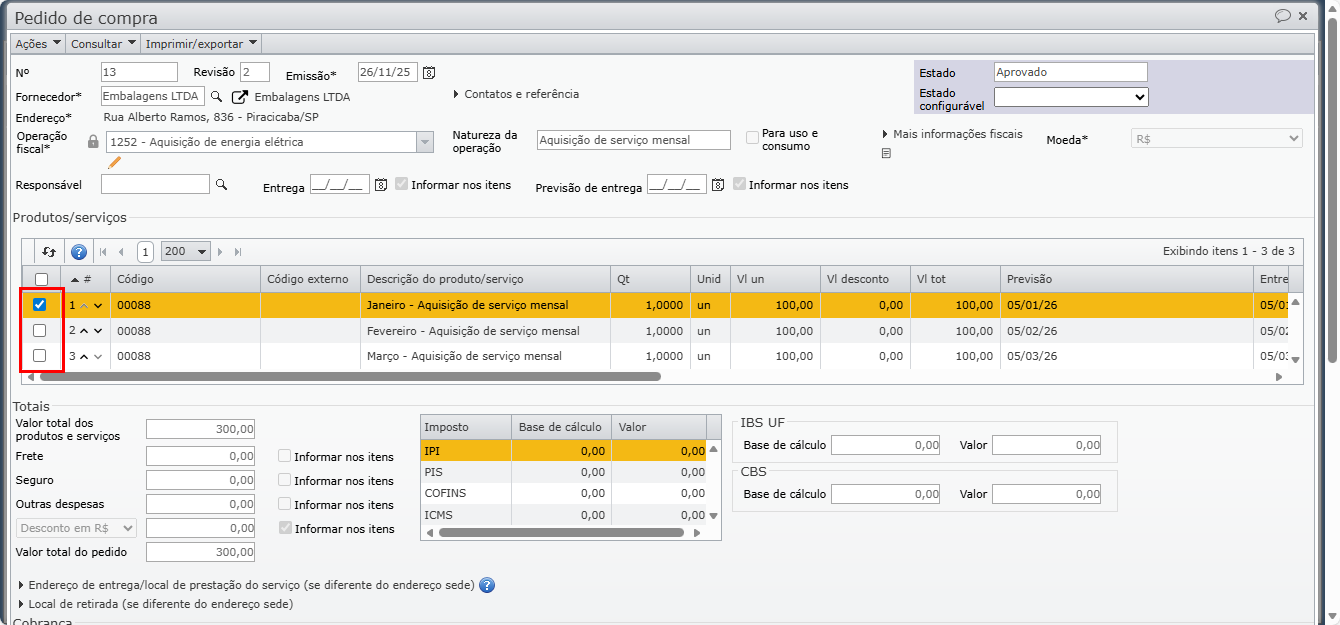Click the refresh icon in products grid toolbar
1340x625 pixels.
tap(49, 252)
